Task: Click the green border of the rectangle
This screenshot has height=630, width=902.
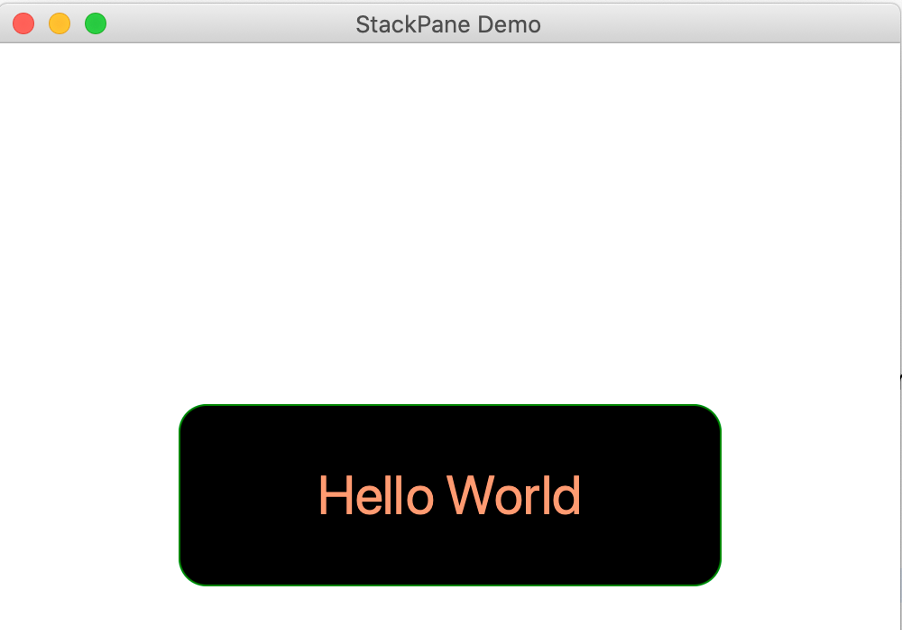Action: pos(449,405)
